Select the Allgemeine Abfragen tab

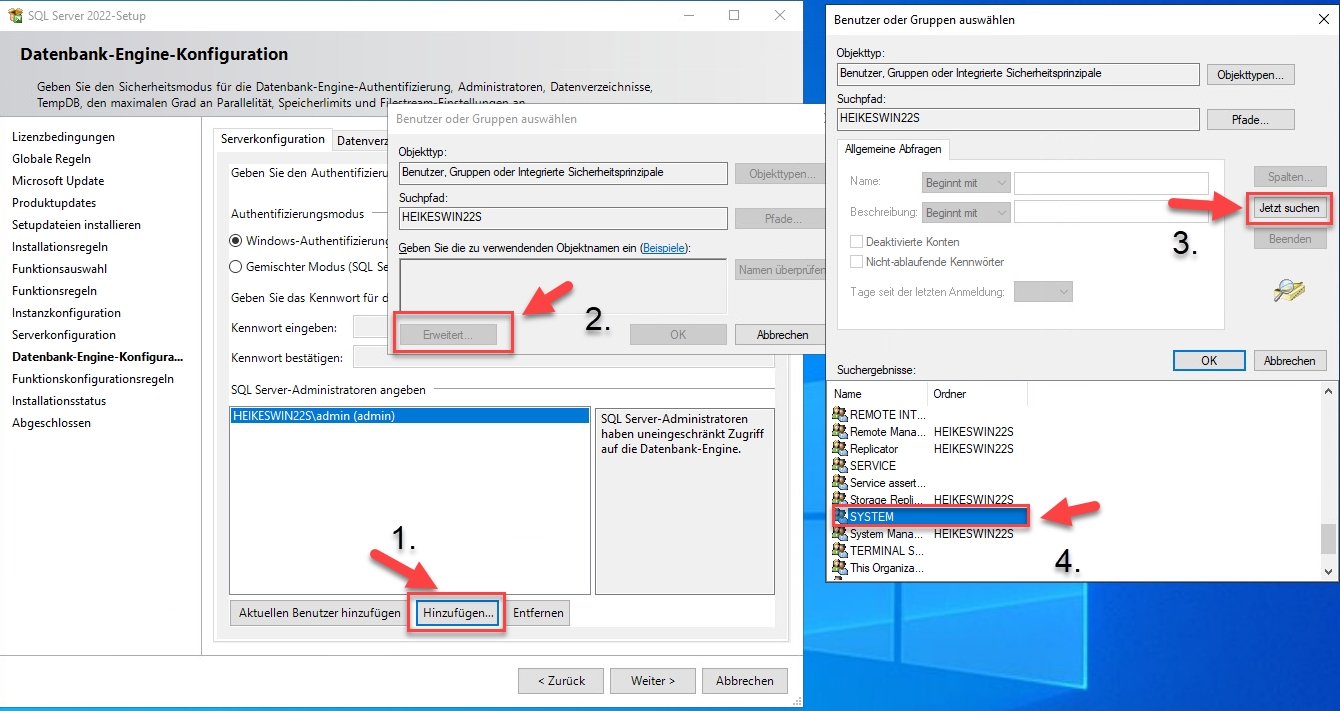click(892, 149)
